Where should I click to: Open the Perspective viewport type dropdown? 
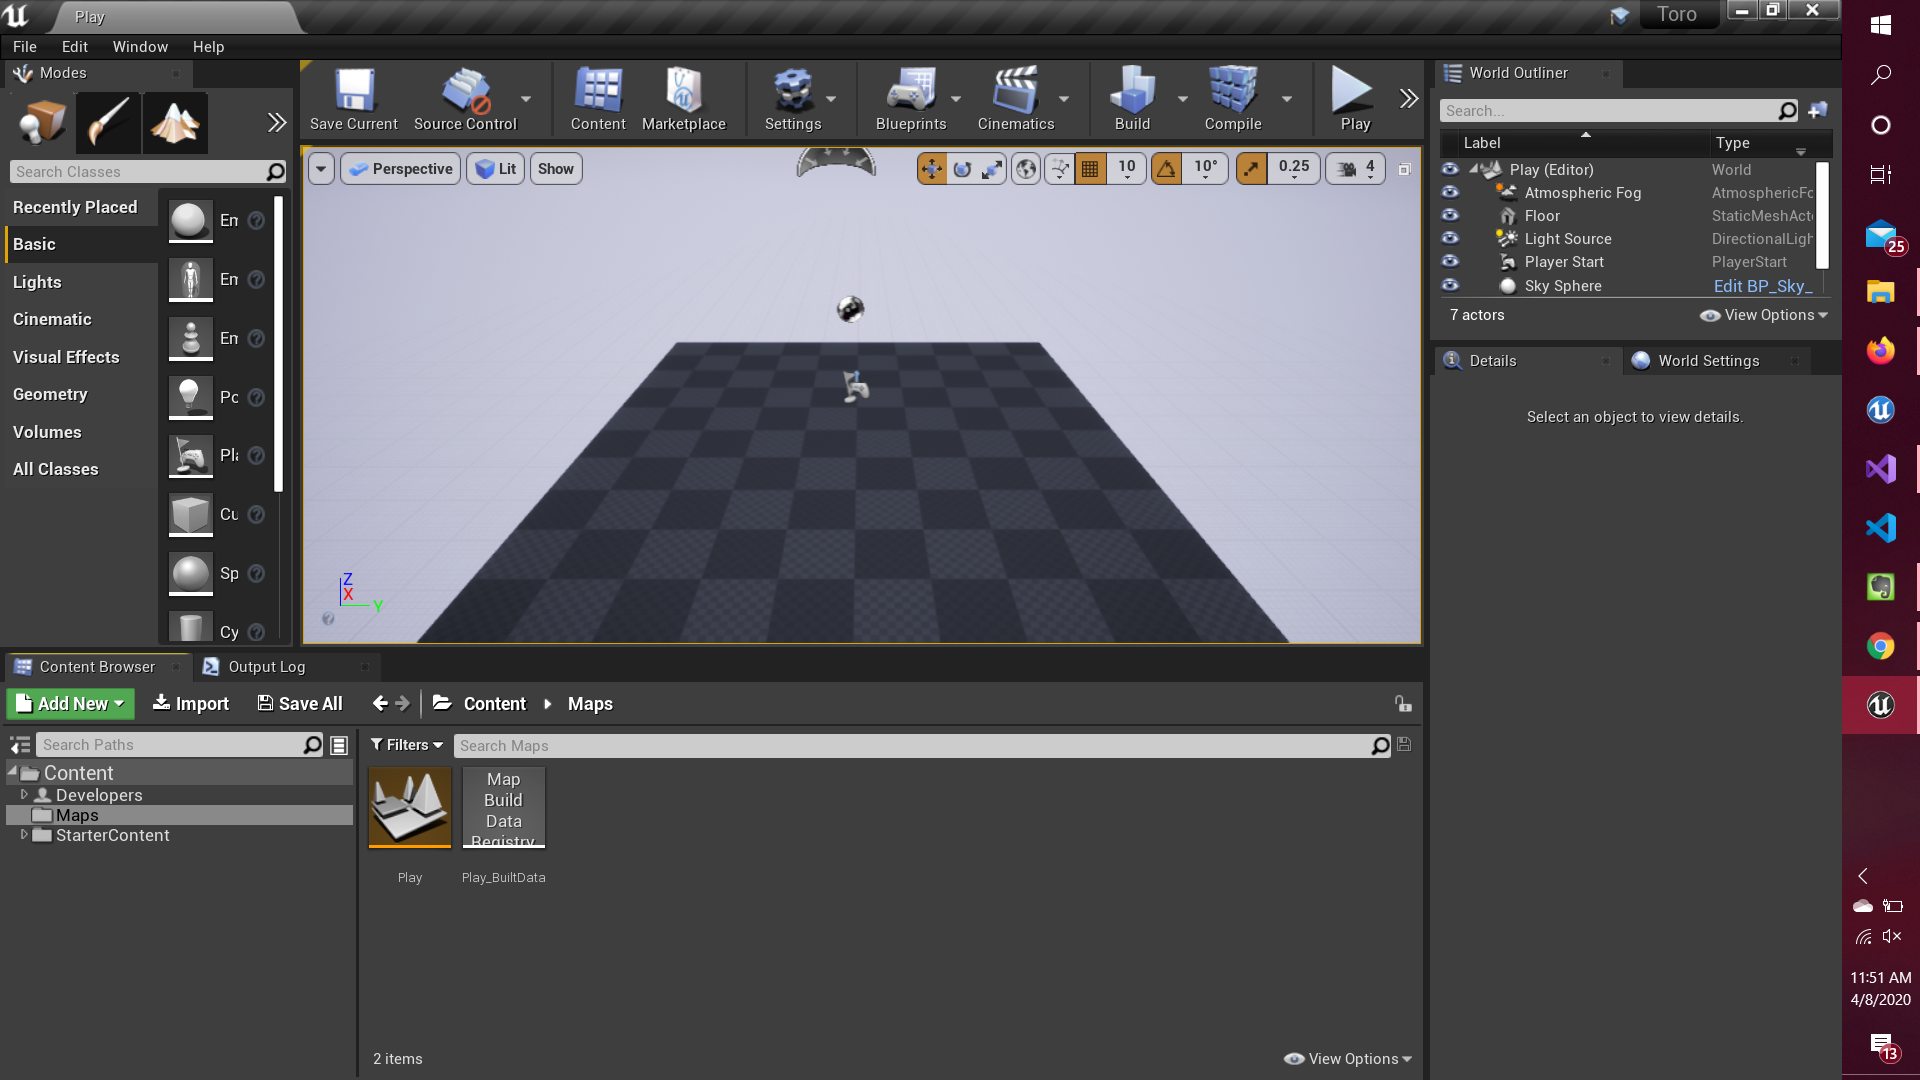click(x=401, y=169)
